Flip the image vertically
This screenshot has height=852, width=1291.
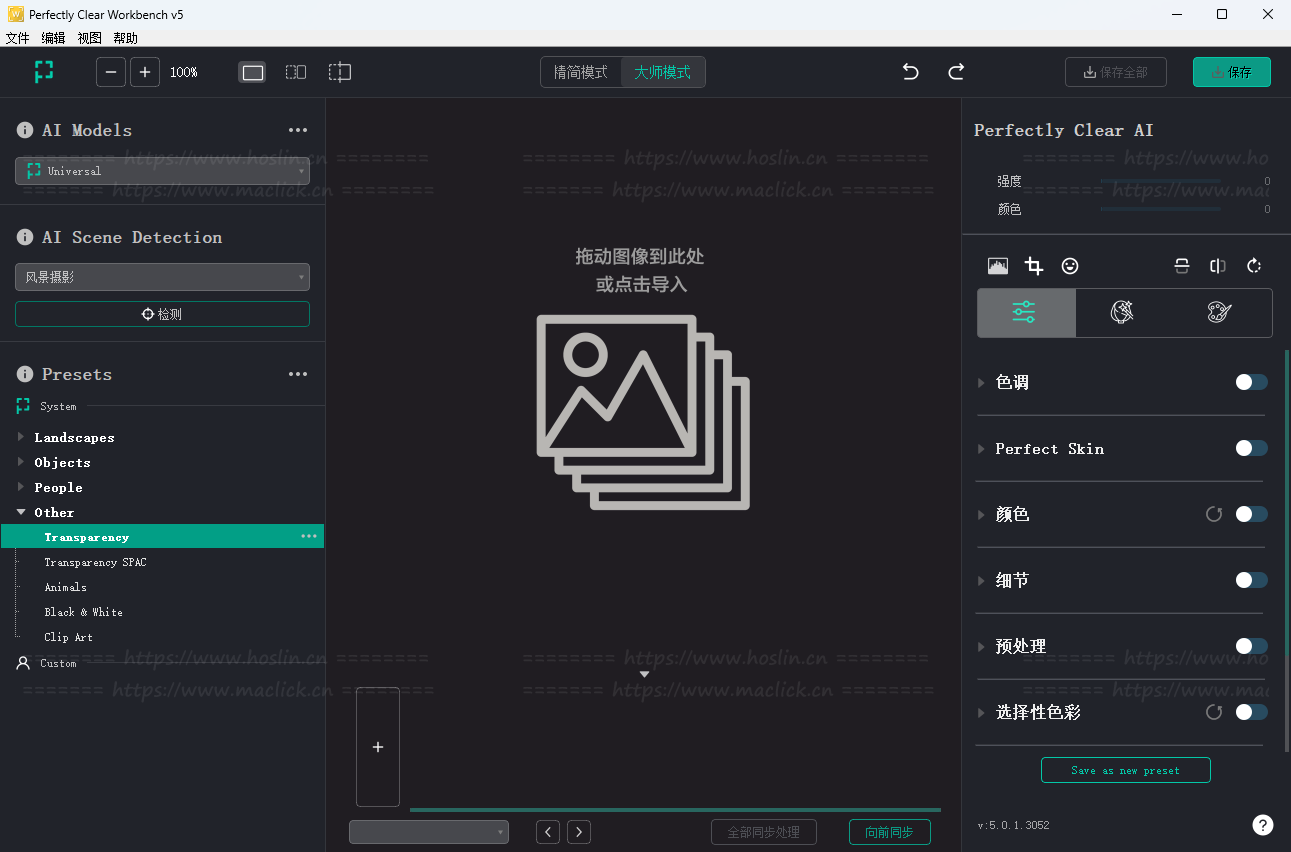pos(1182,266)
